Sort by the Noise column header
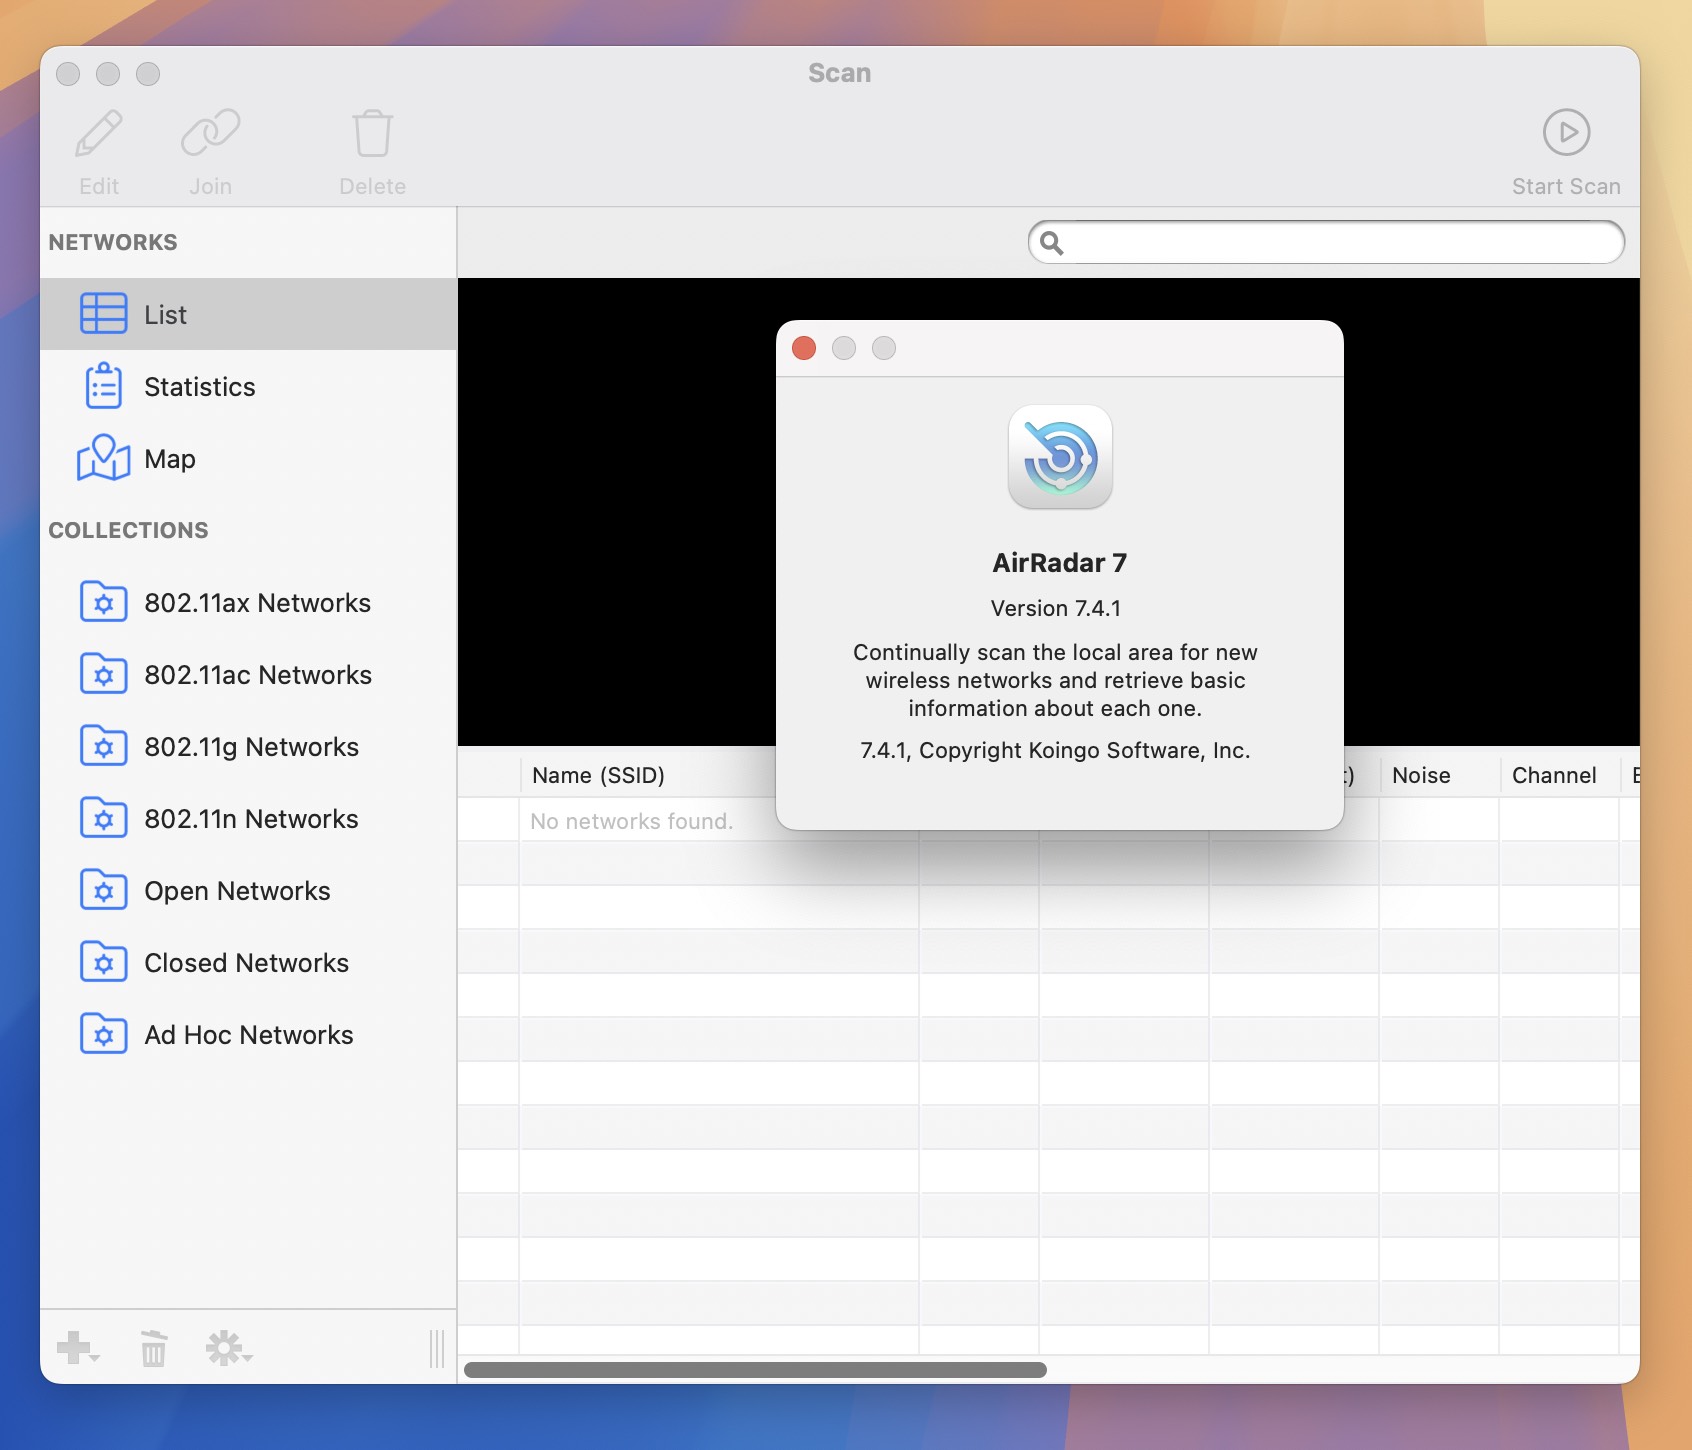This screenshot has width=1692, height=1450. pyautogui.click(x=1439, y=775)
